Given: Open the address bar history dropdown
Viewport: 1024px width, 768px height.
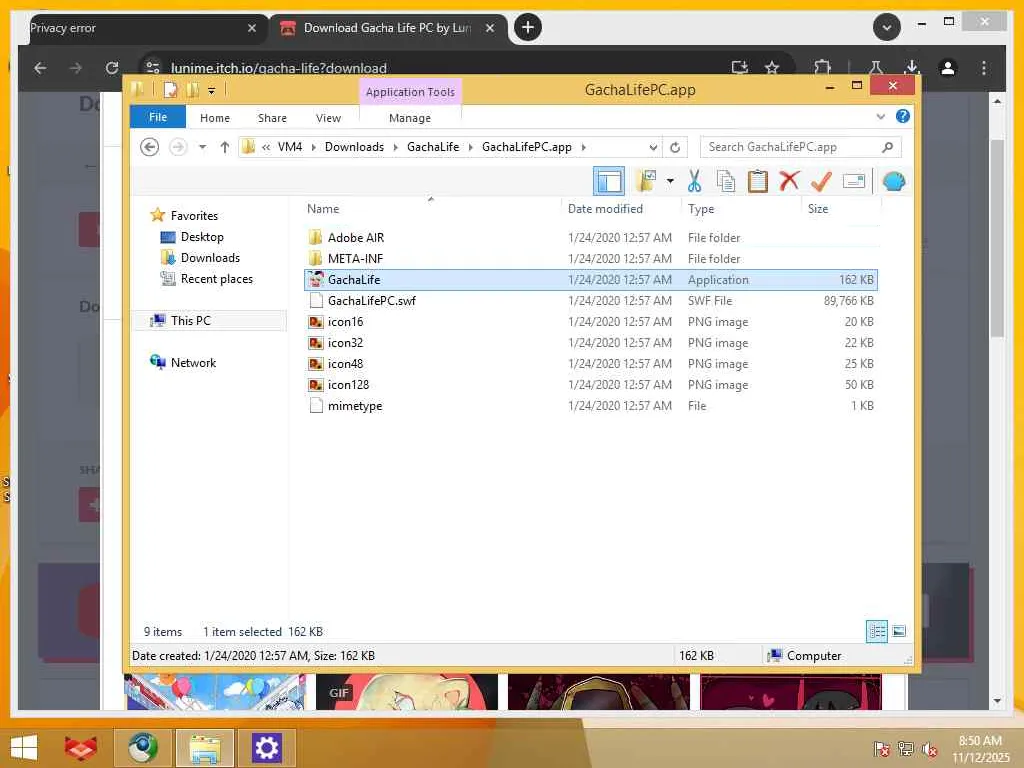Looking at the screenshot, I should 653,147.
